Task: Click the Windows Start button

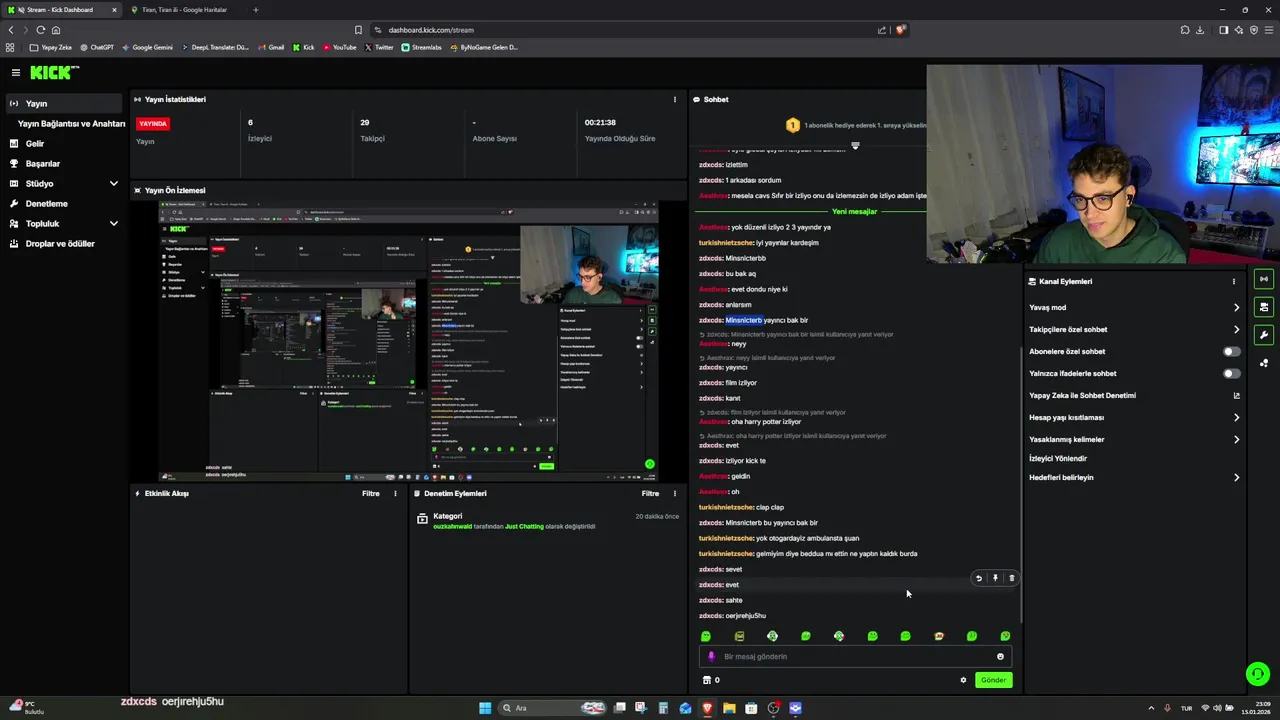Action: [485, 708]
